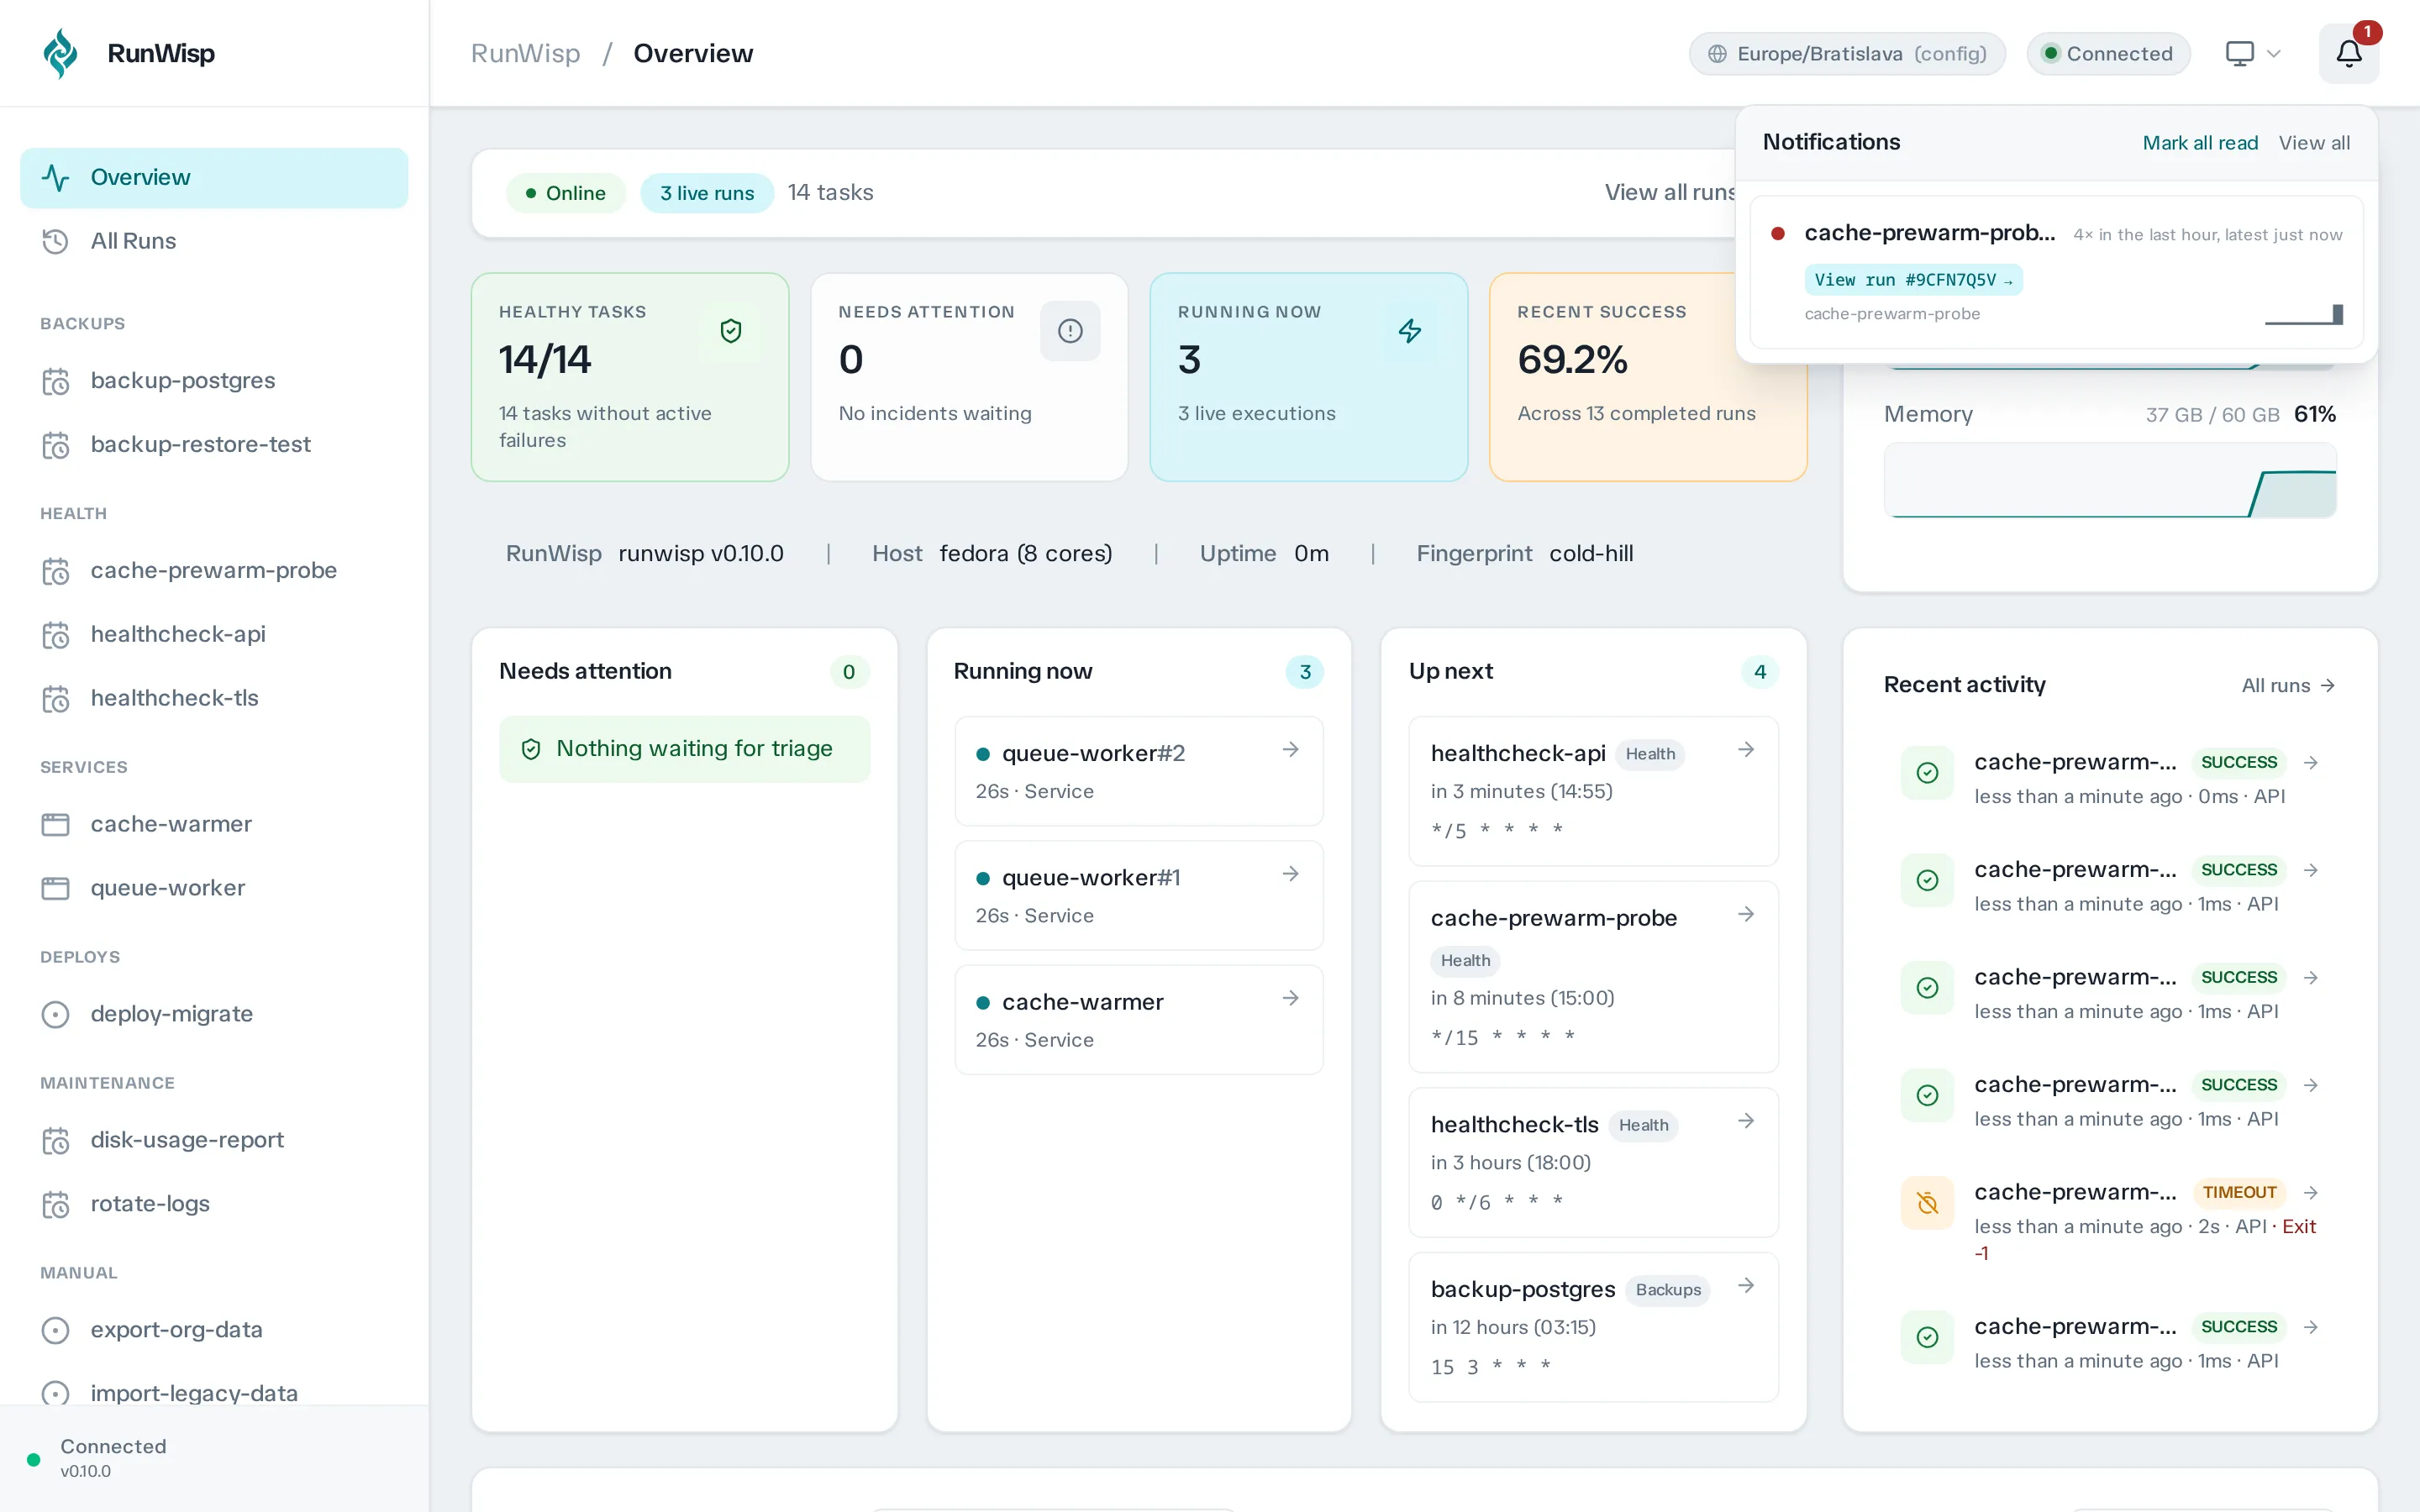
Task: Select backup-postgres in the sidebar
Action: click(x=214, y=381)
